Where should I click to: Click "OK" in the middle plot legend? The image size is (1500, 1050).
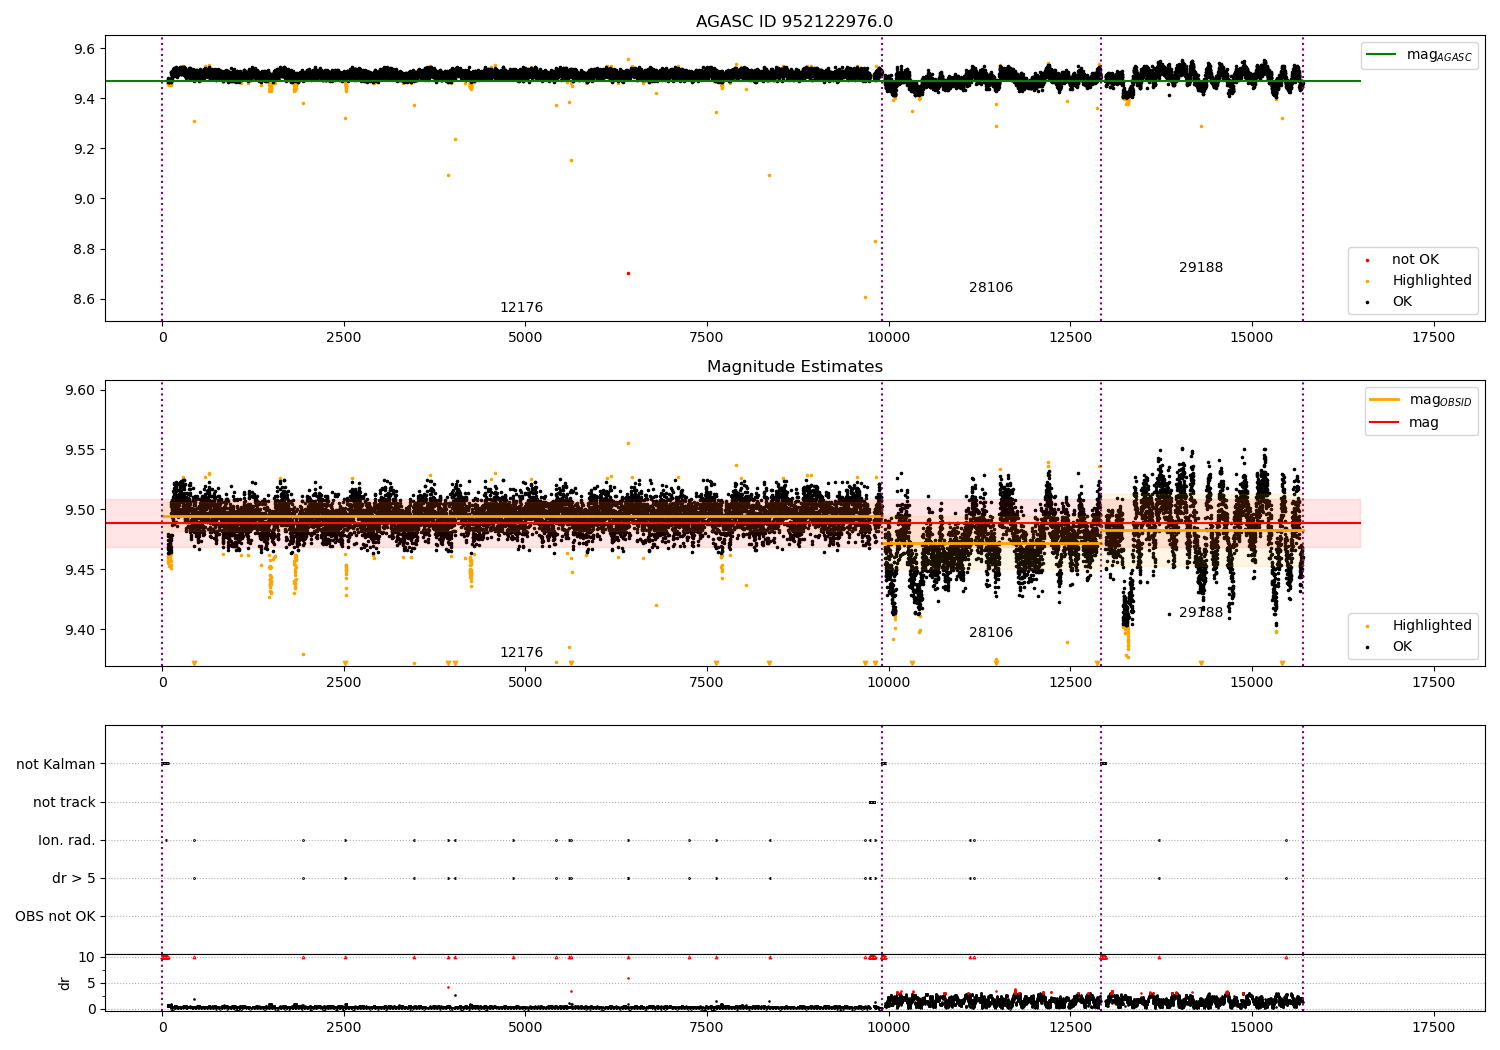(x=1402, y=647)
